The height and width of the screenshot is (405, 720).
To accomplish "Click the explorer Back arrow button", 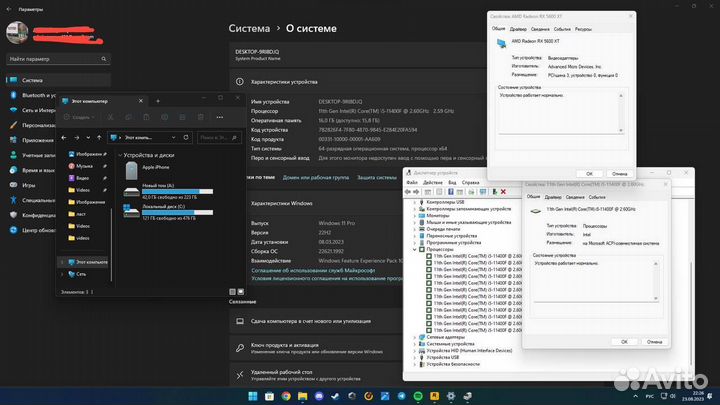I will tap(64, 136).
